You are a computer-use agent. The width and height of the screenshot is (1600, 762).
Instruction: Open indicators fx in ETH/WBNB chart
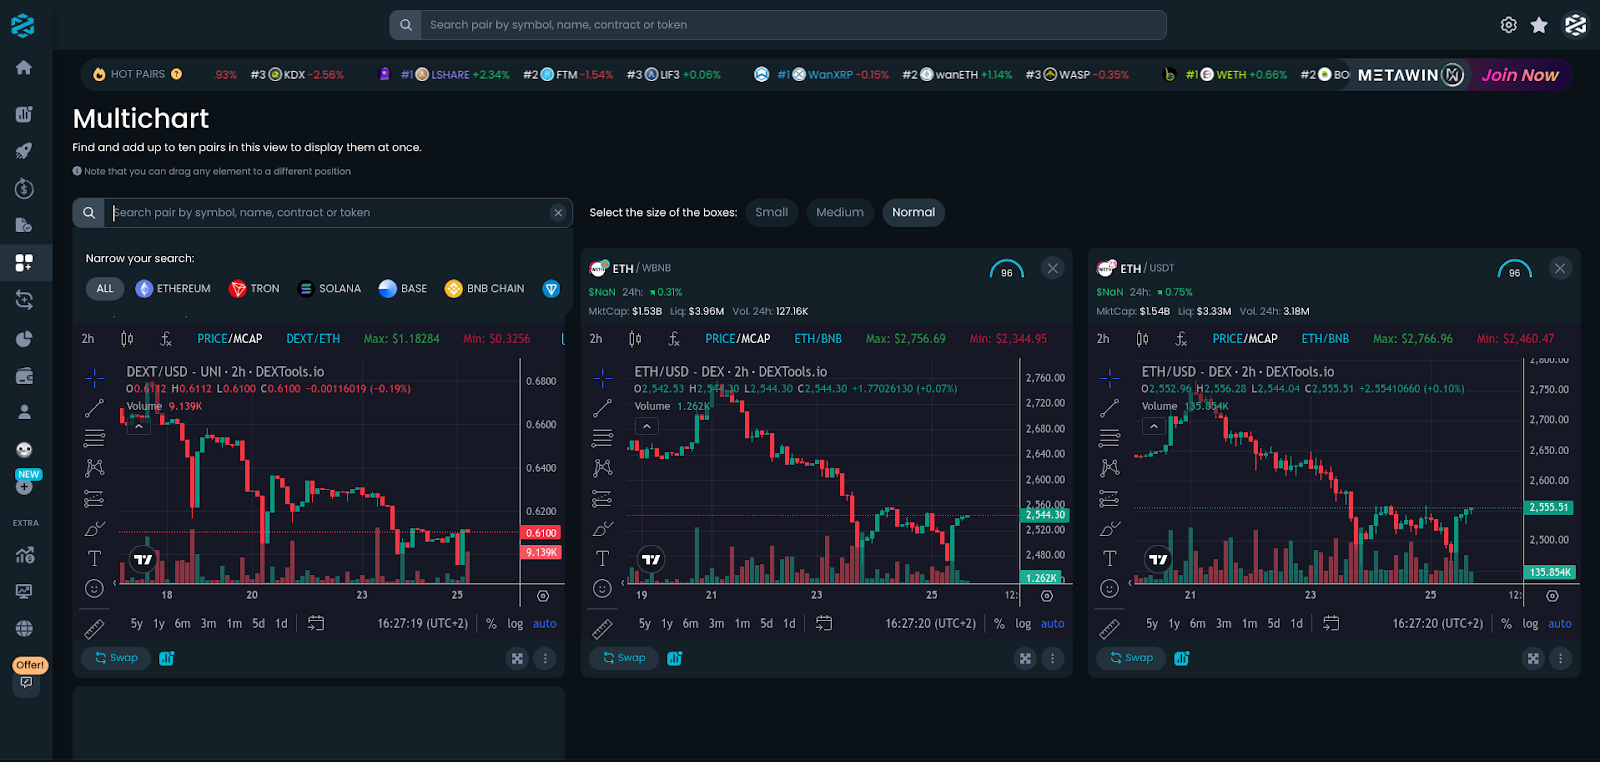674,339
